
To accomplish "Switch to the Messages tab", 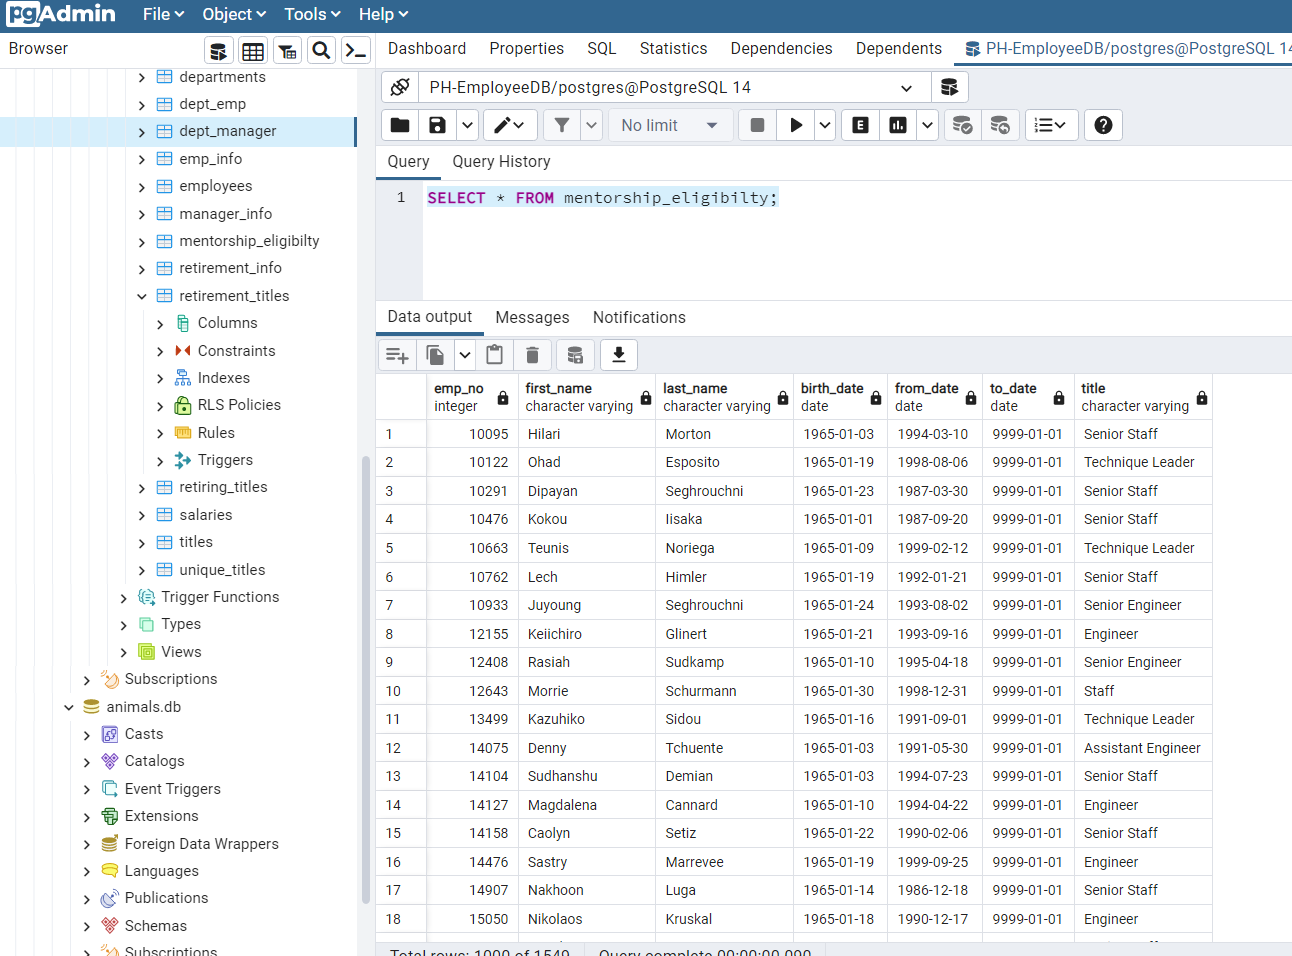I will (532, 317).
